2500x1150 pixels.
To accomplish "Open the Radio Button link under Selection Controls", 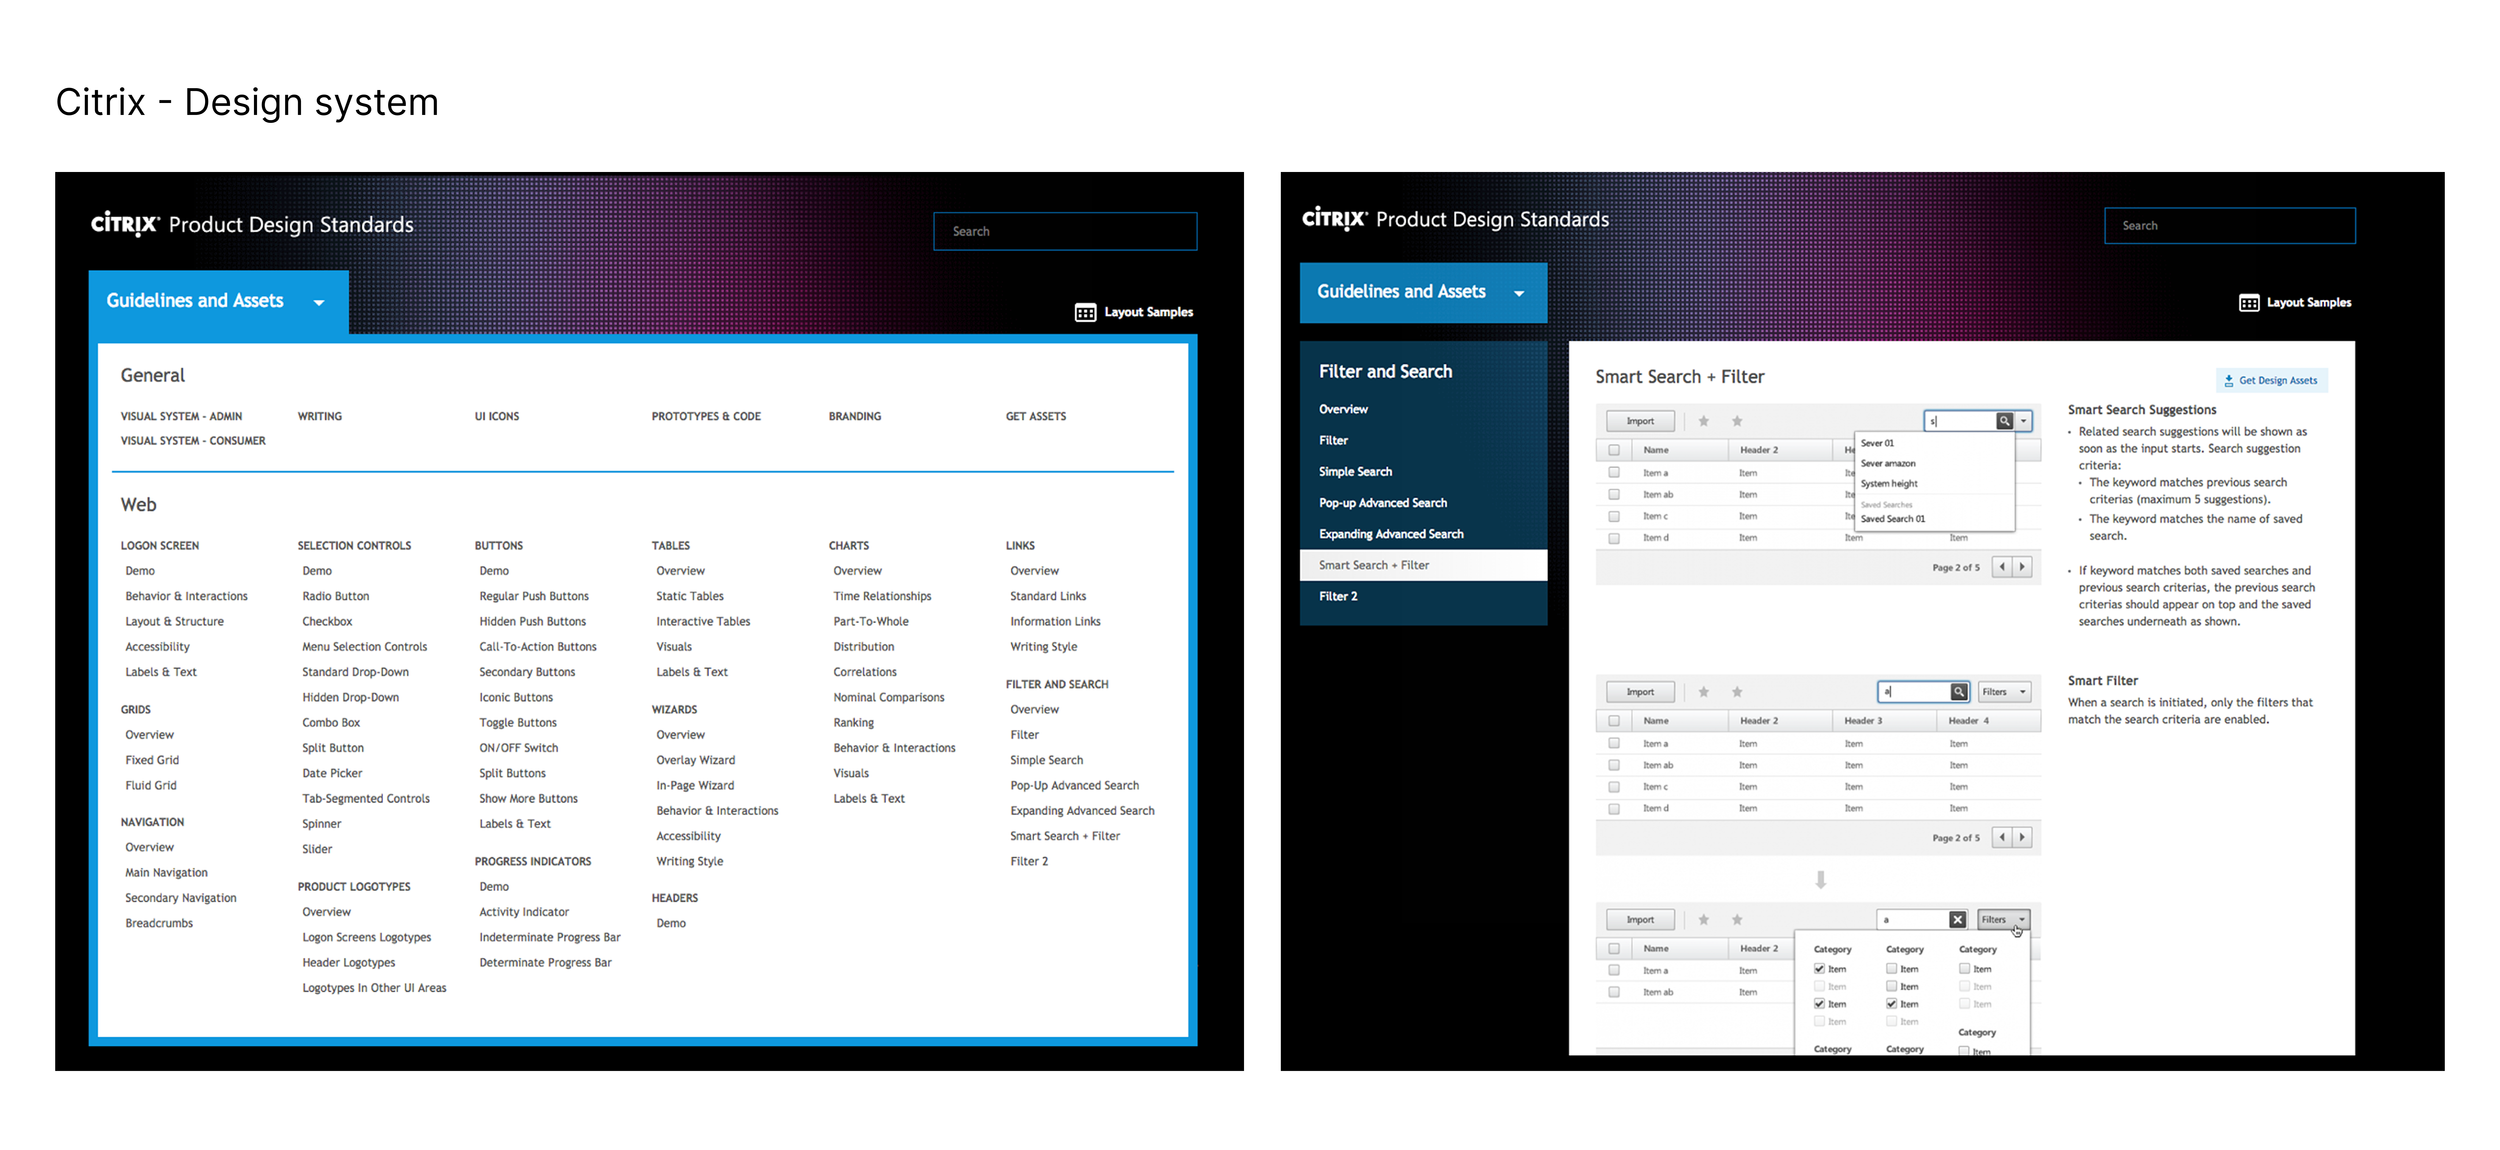I will [335, 596].
